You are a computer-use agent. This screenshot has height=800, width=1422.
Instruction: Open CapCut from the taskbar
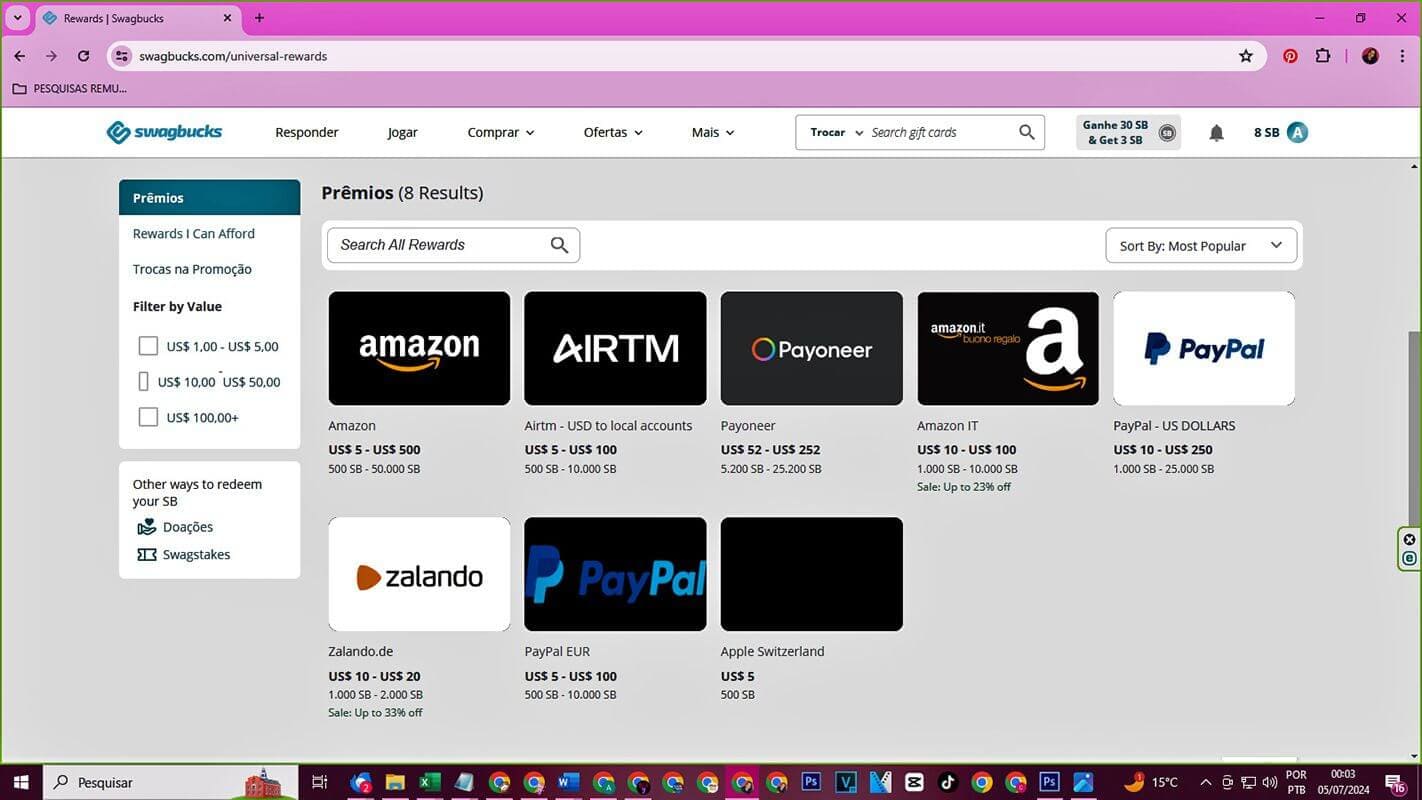coord(914,782)
